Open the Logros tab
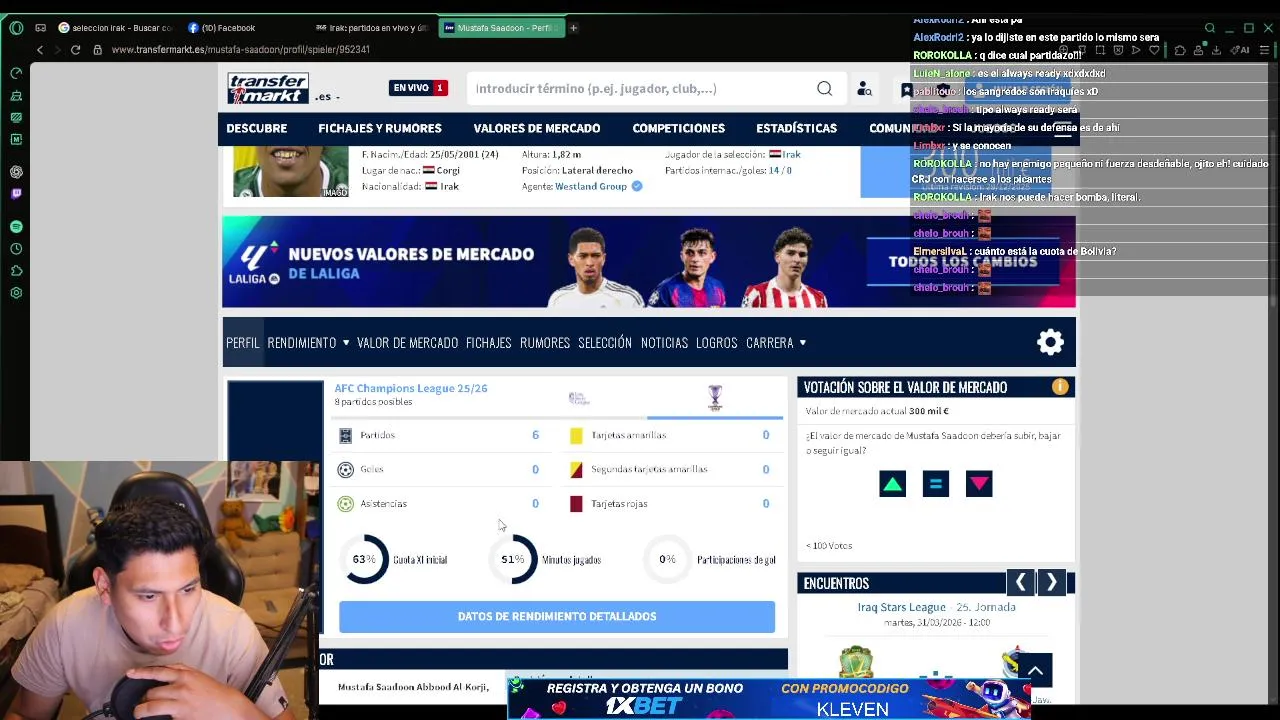 (716, 343)
